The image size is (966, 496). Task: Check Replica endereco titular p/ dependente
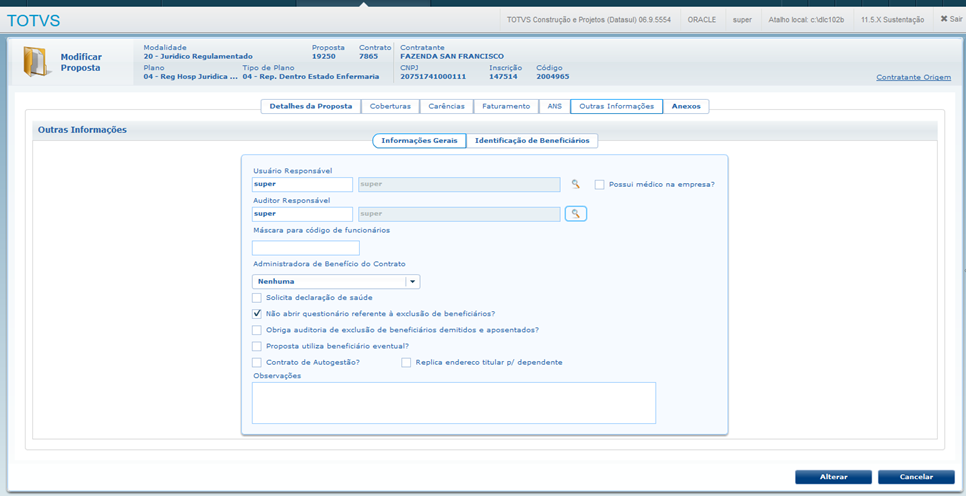click(x=406, y=362)
